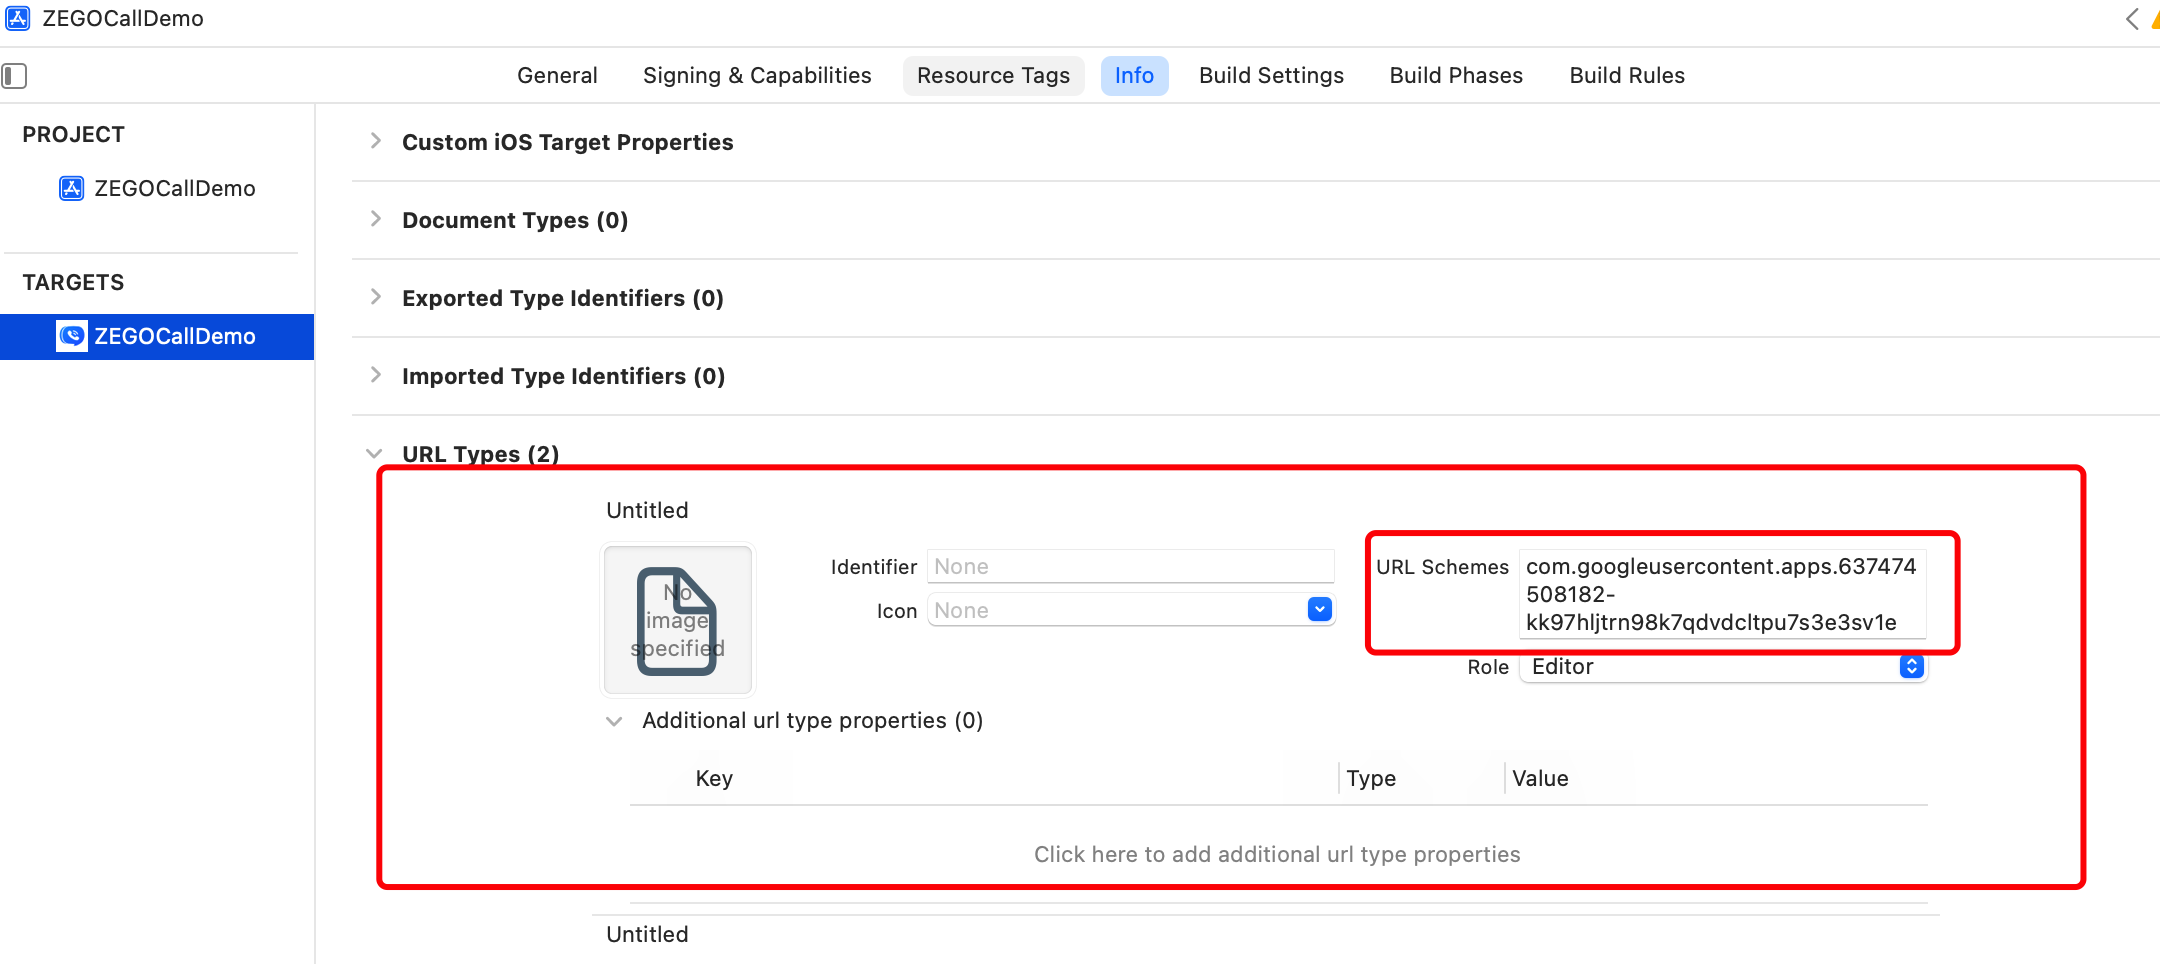Open the Resource Tags tab
Viewport: 2160px width, 964px height.
[x=993, y=76]
